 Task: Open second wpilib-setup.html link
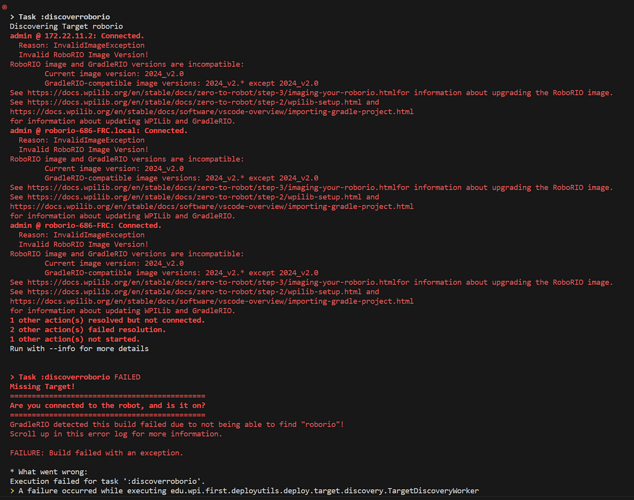click(x=194, y=197)
